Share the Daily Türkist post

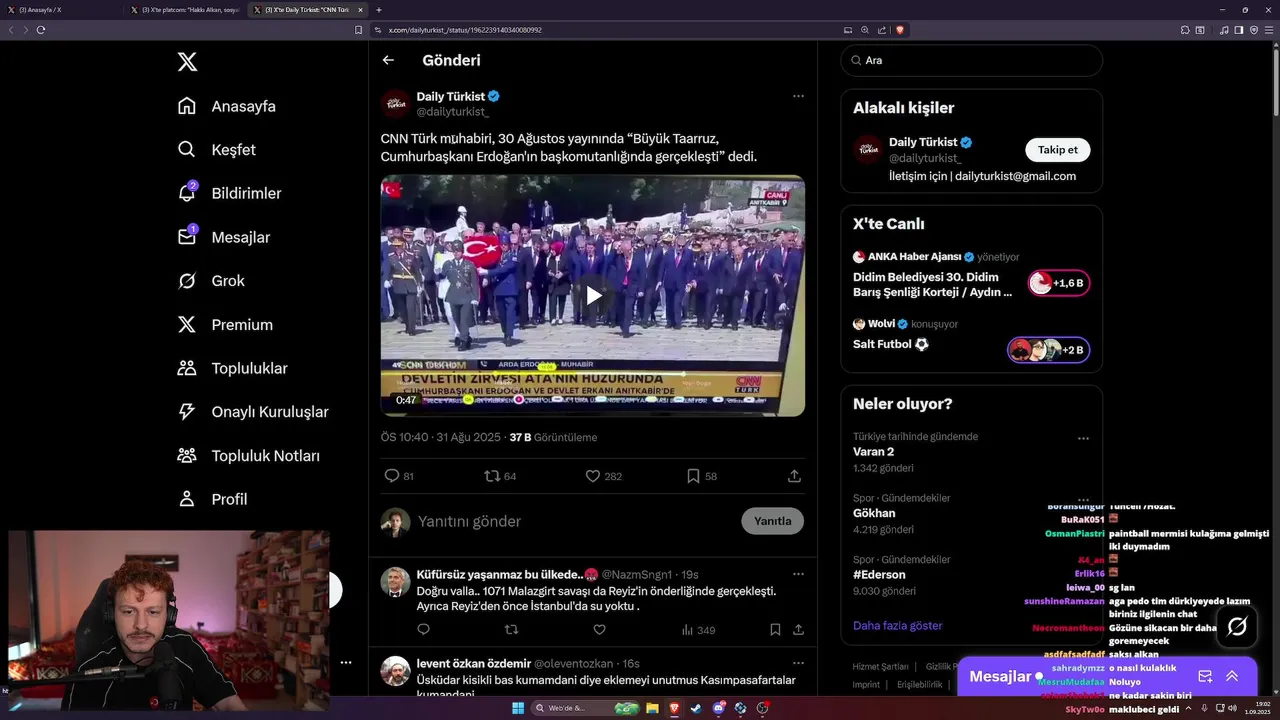(x=794, y=476)
